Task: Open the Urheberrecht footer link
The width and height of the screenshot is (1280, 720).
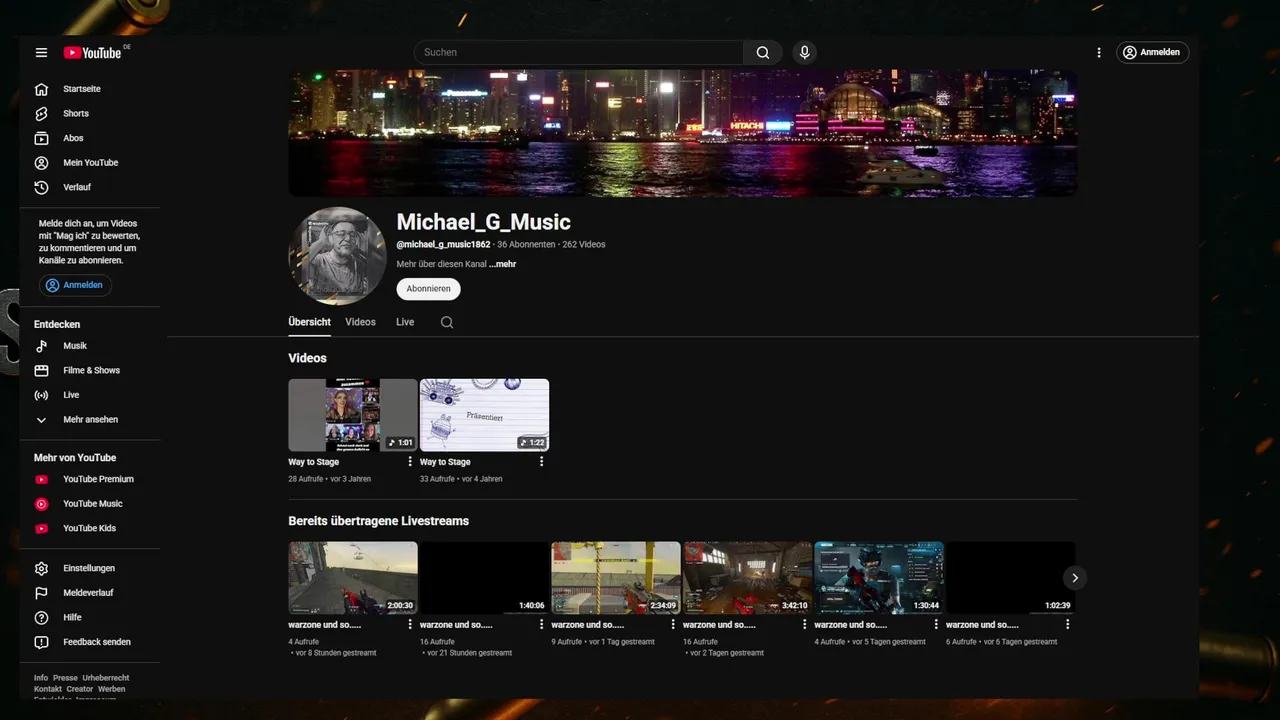Action: point(106,678)
